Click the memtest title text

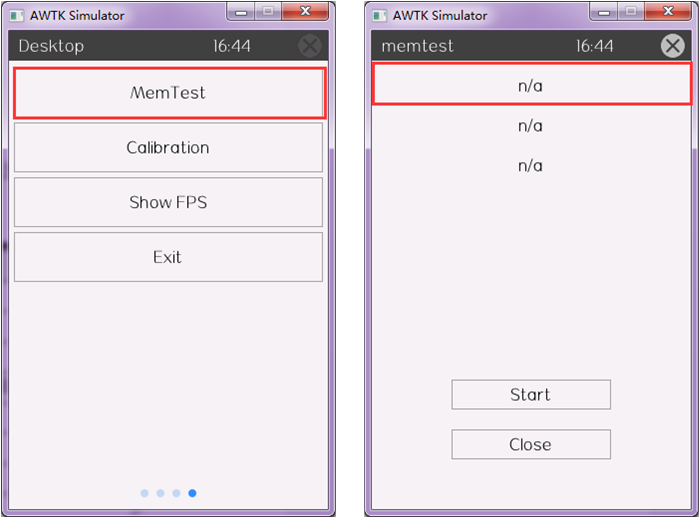point(417,46)
